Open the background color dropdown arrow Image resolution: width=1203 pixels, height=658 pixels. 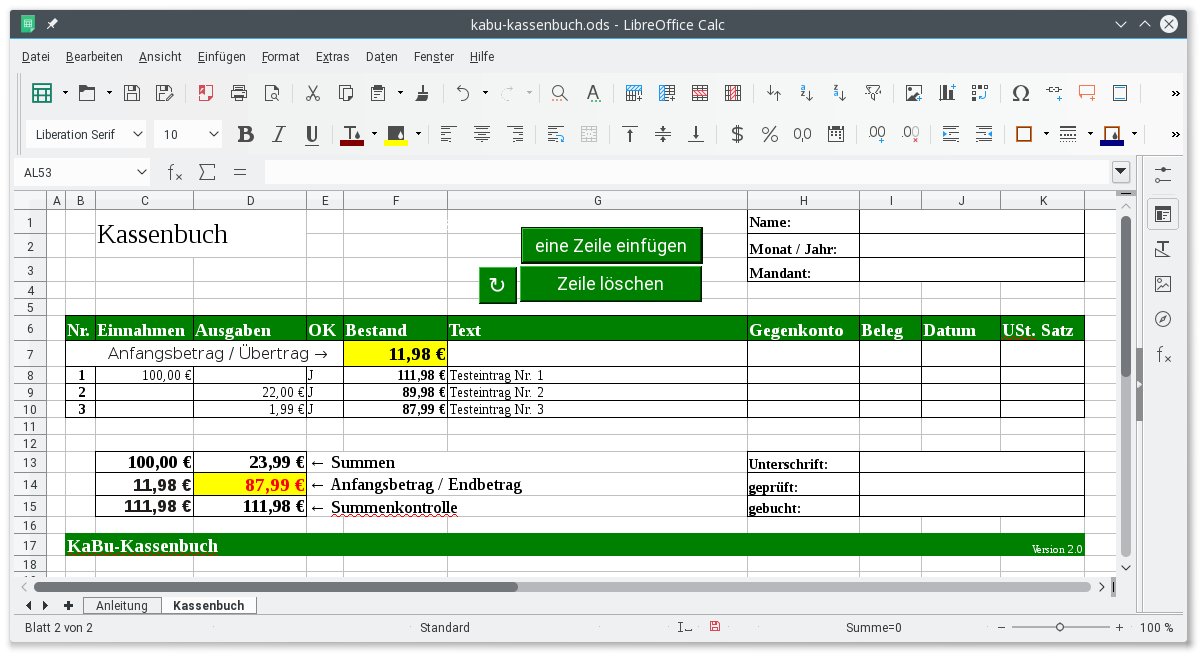coord(417,133)
